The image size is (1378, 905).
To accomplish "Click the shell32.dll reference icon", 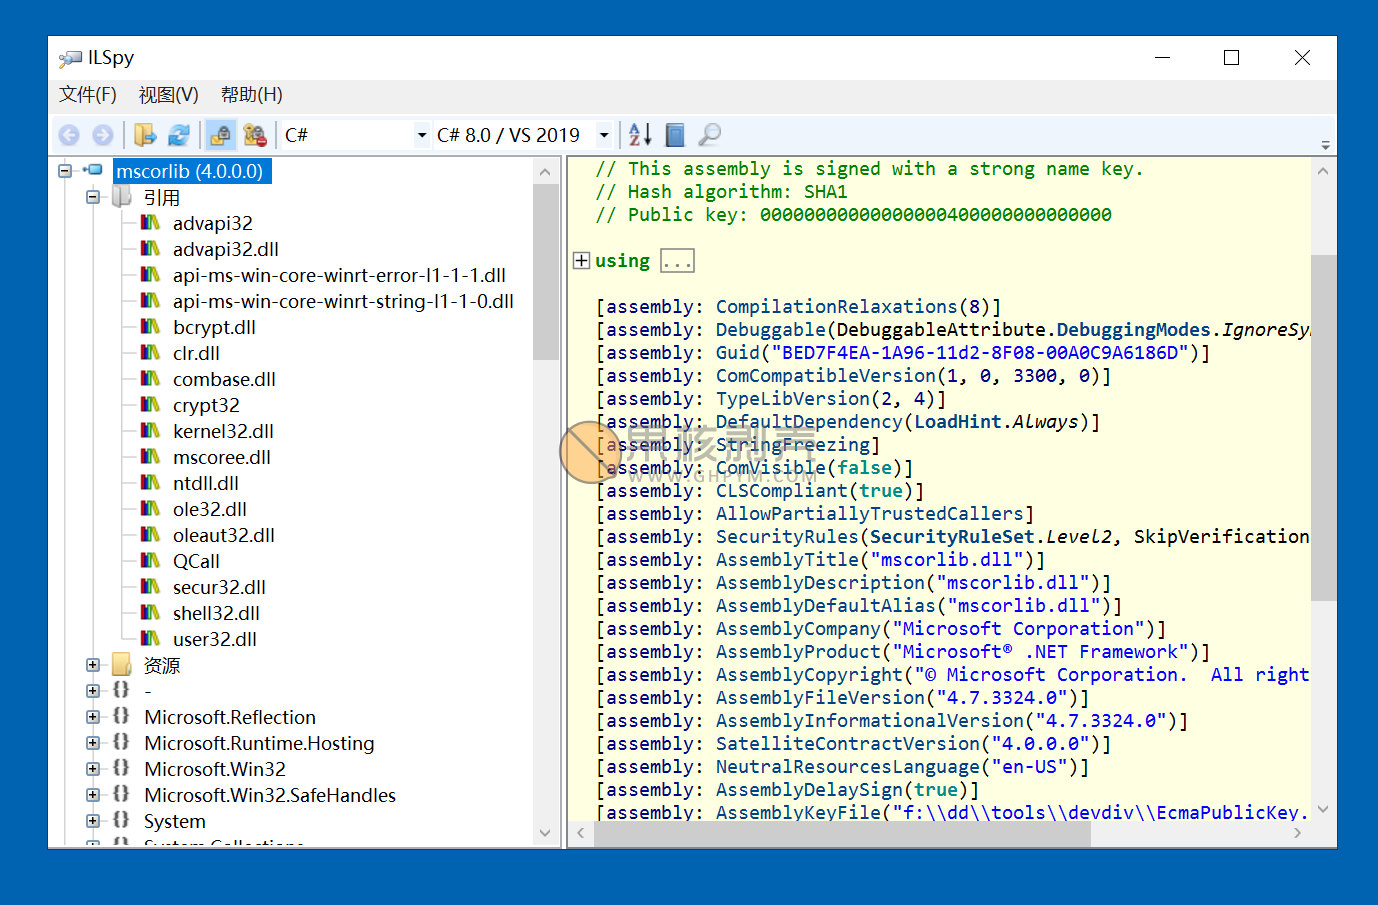I will coord(150,612).
